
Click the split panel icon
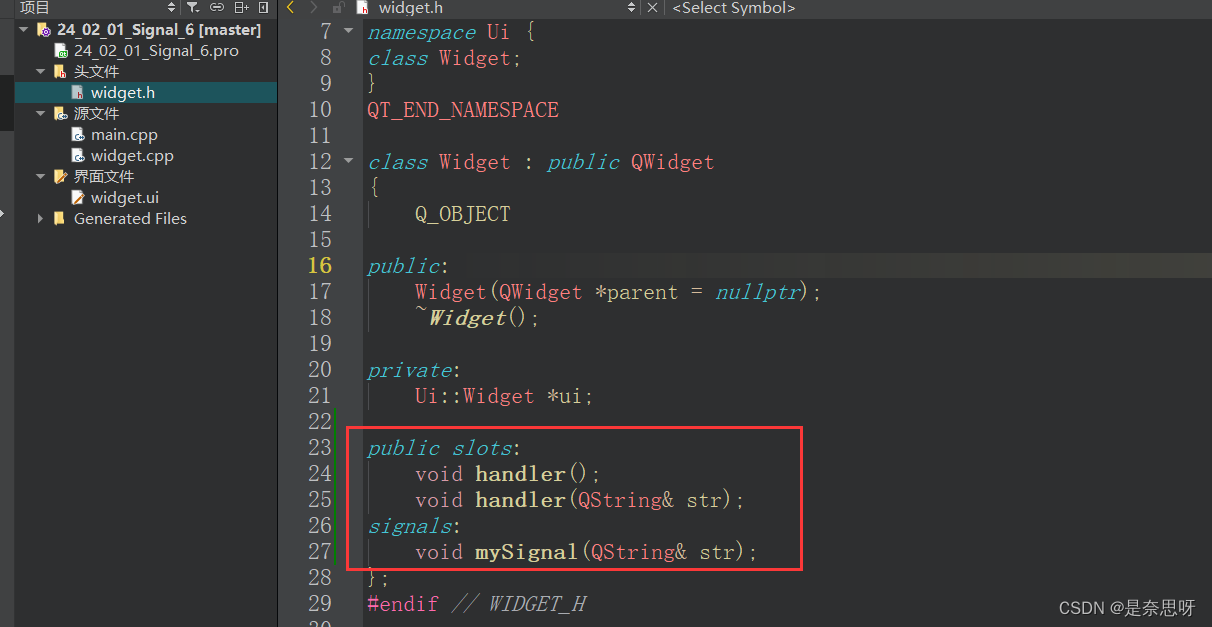[x=241, y=7]
